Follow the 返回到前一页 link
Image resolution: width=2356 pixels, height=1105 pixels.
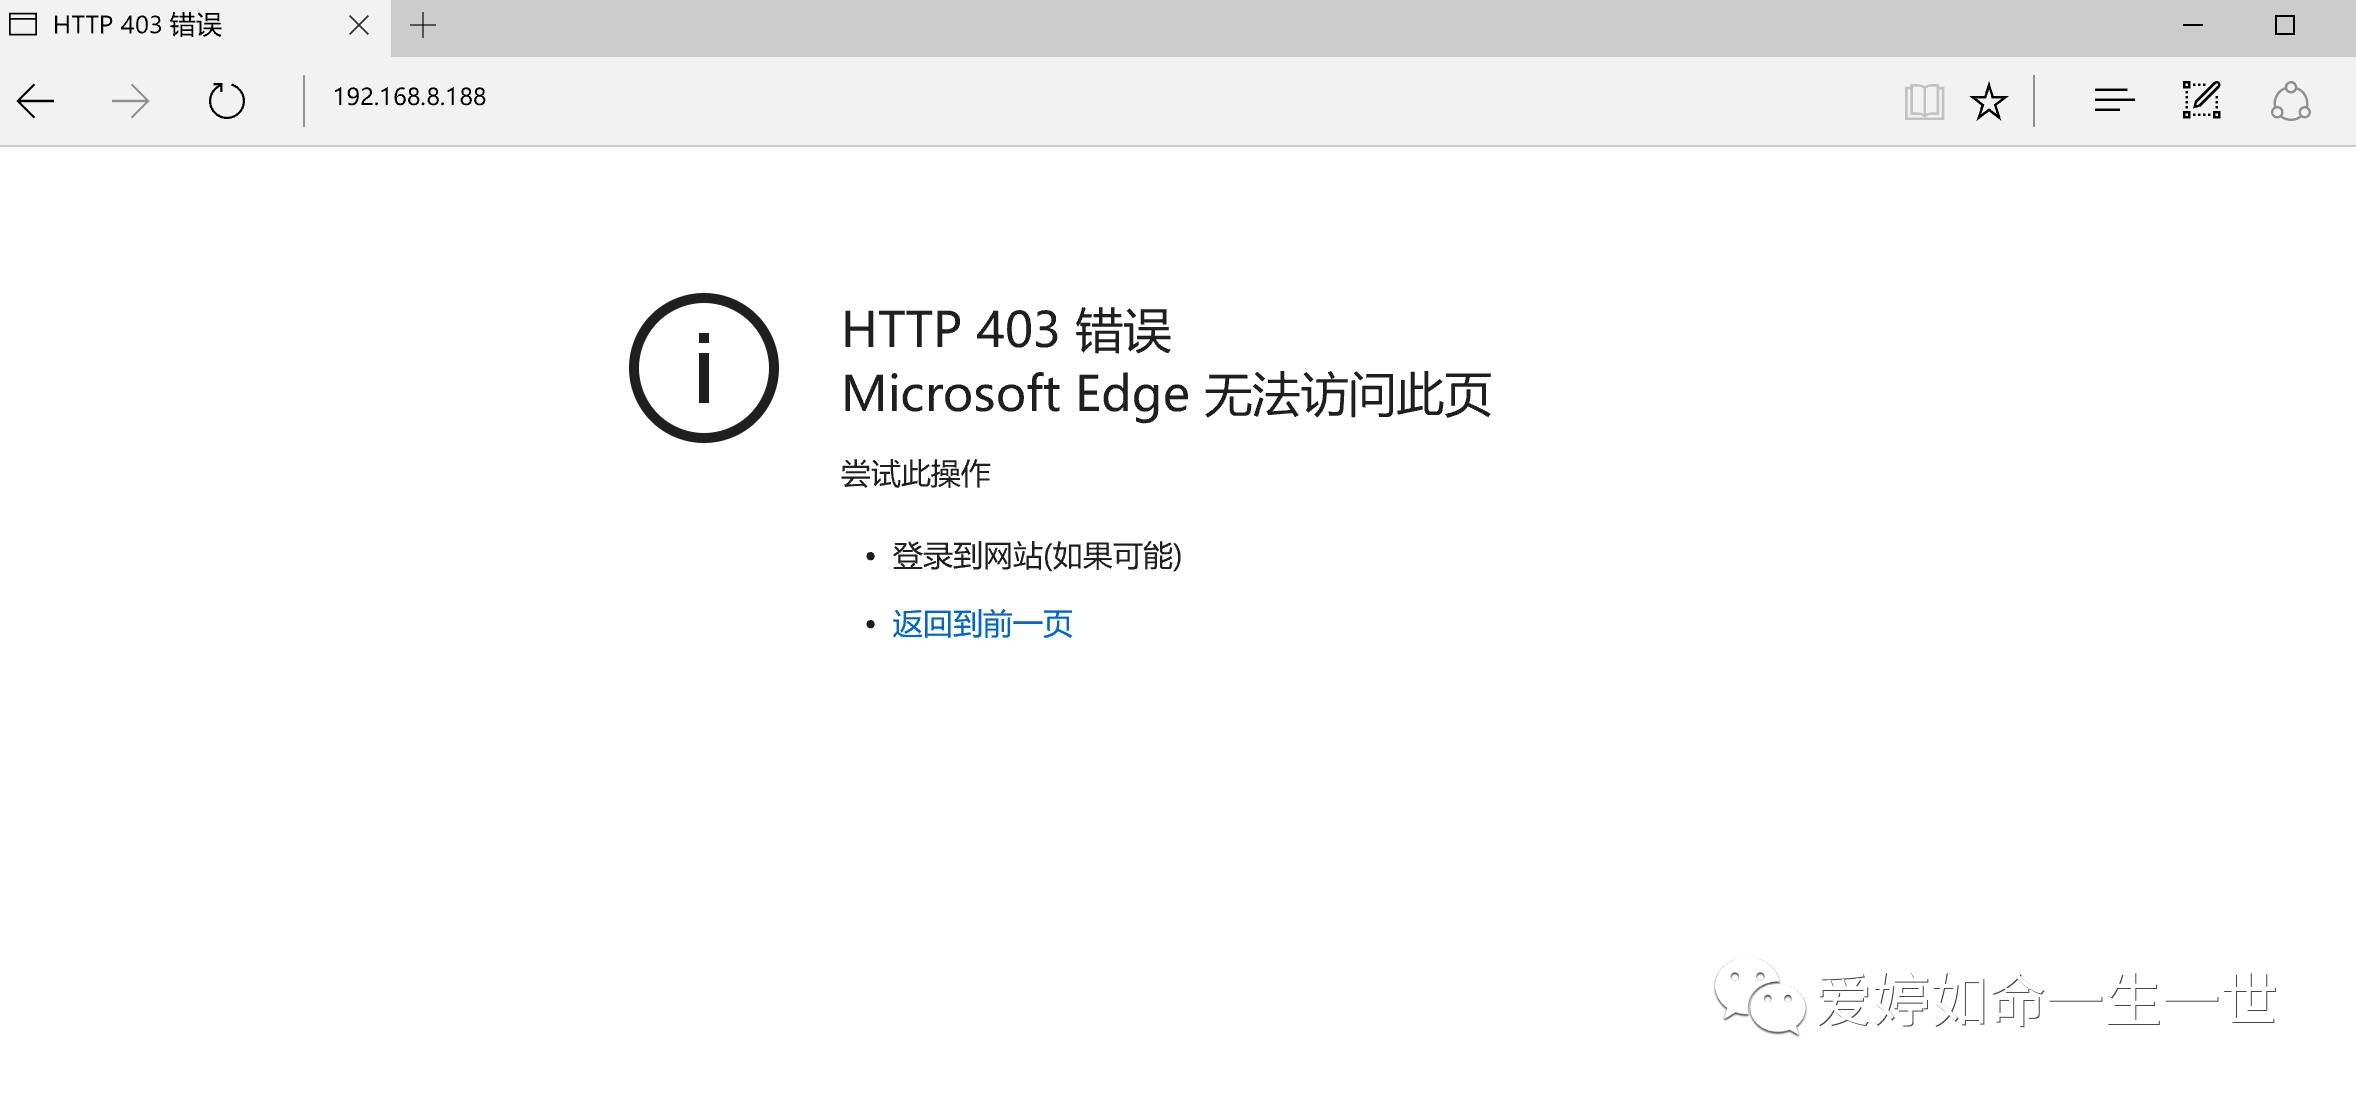[982, 624]
